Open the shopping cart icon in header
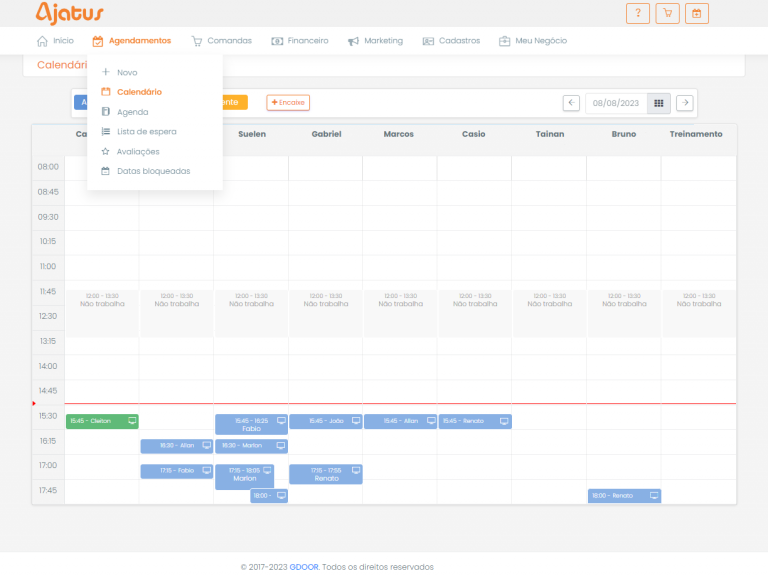This screenshot has width=768, height=576. 667,13
